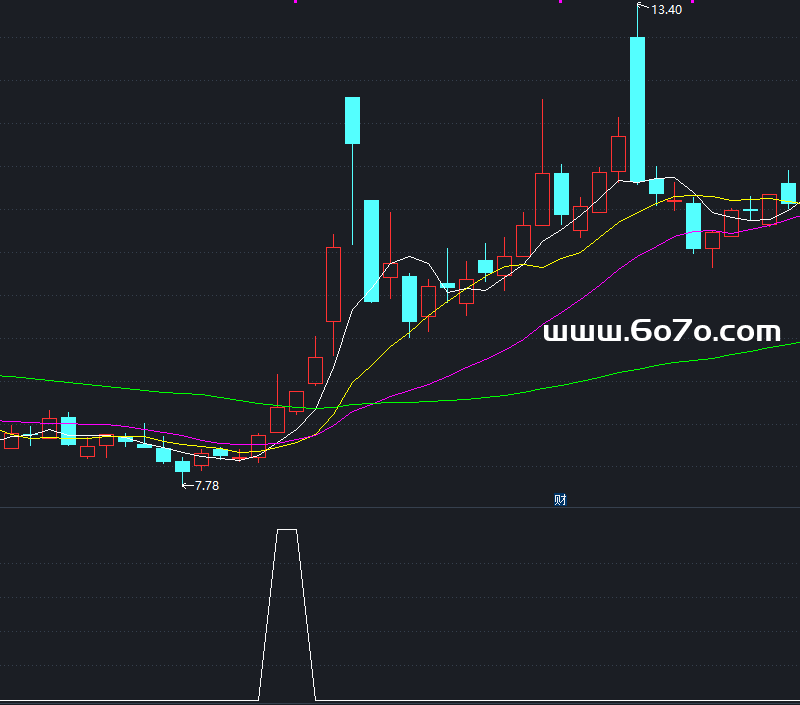Select the red hollow candle left of tallest candle
Screen dimensions: 800x705
pyautogui.click(x=618, y=155)
